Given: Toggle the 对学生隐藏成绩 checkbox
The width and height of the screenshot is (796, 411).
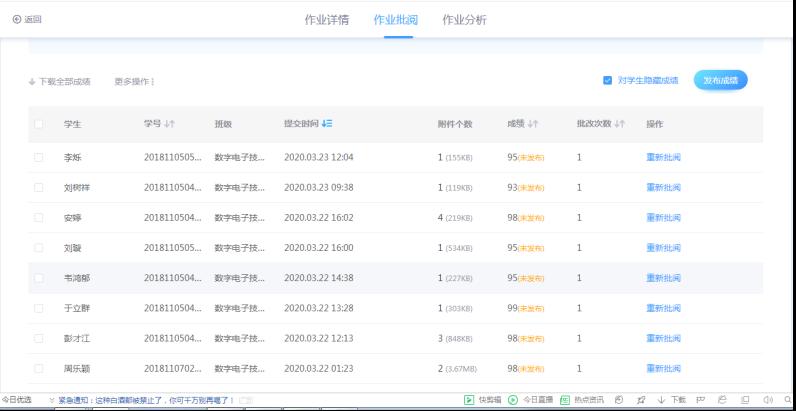Looking at the screenshot, I should tap(607, 80).
